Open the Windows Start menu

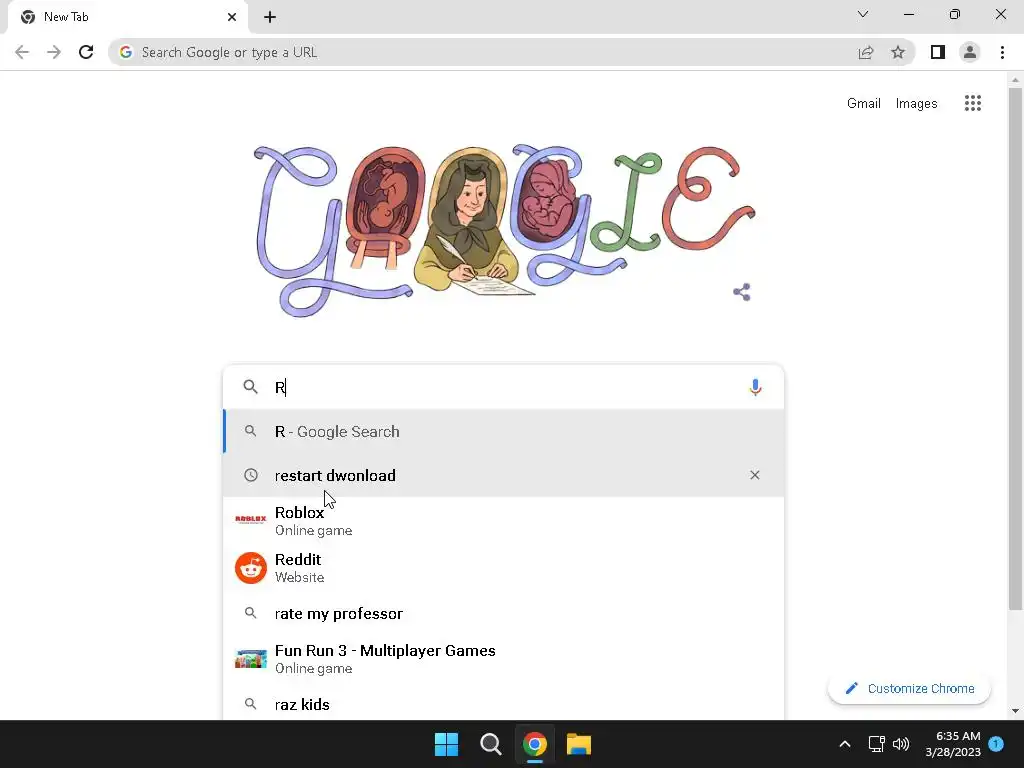[x=447, y=744]
